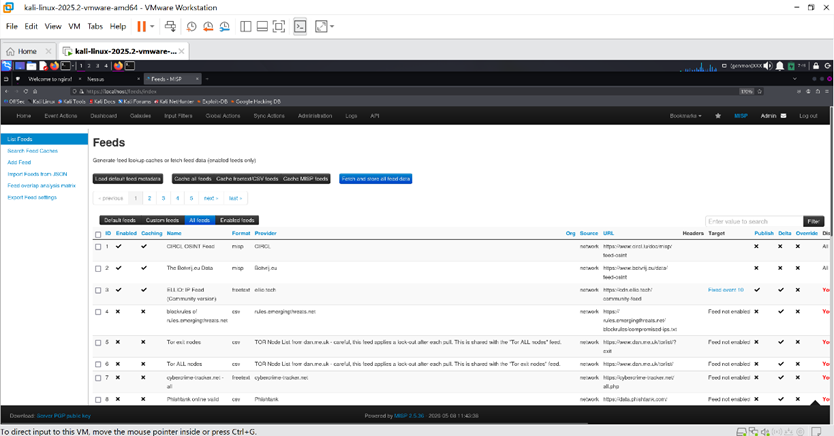Expand the terminal launcher dropdown arrow
834x436 pixels.
click(73, 66)
